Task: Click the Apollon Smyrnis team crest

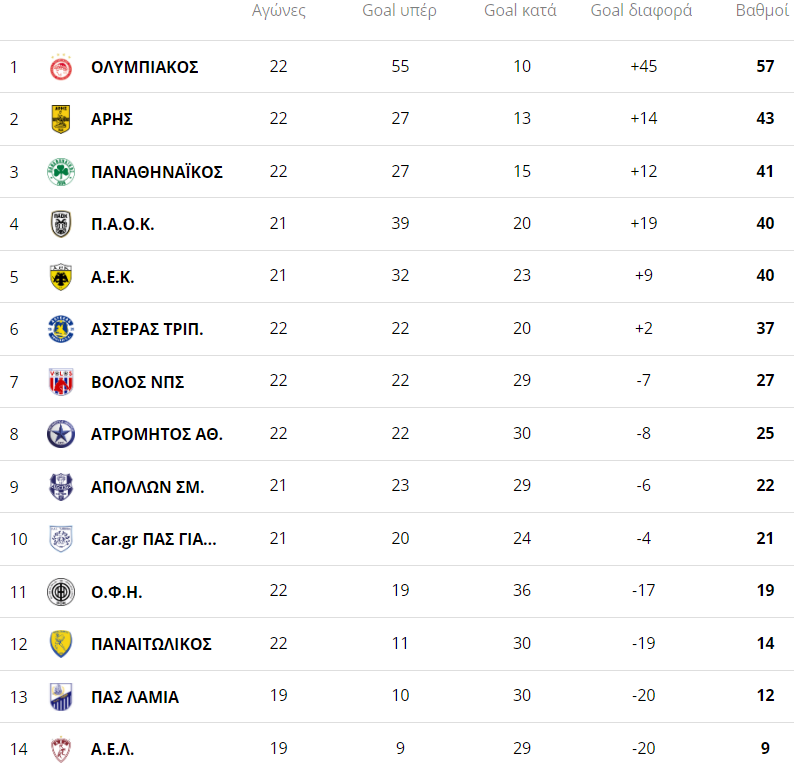Action: [x=61, y=487]
